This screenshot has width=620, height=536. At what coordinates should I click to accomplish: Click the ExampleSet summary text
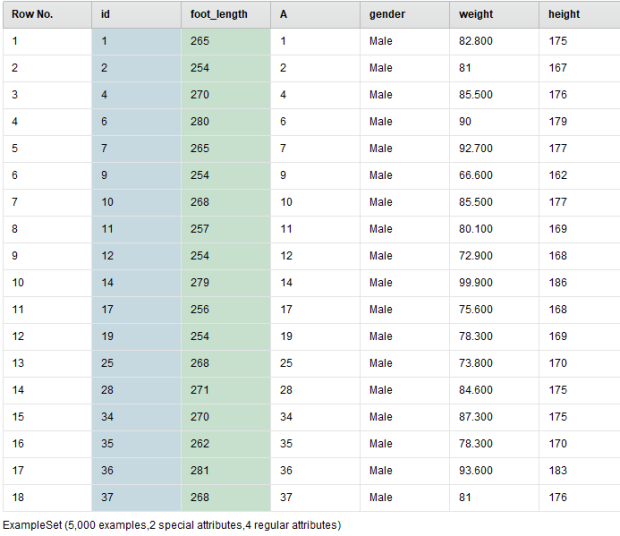coord(172,525)
